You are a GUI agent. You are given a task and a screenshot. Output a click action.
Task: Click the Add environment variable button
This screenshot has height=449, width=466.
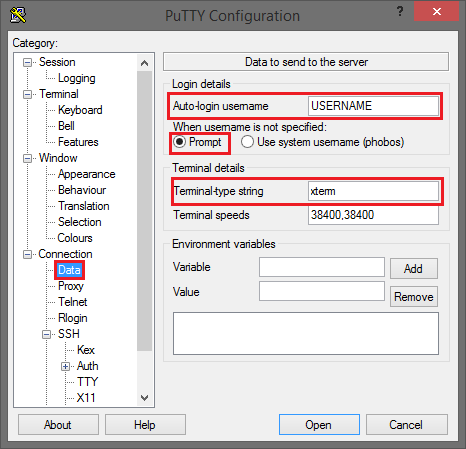point(414,268)
